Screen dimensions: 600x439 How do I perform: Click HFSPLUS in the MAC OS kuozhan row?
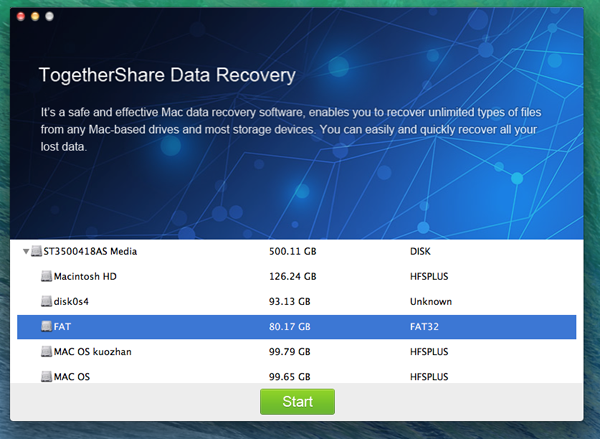coord(429,352)
